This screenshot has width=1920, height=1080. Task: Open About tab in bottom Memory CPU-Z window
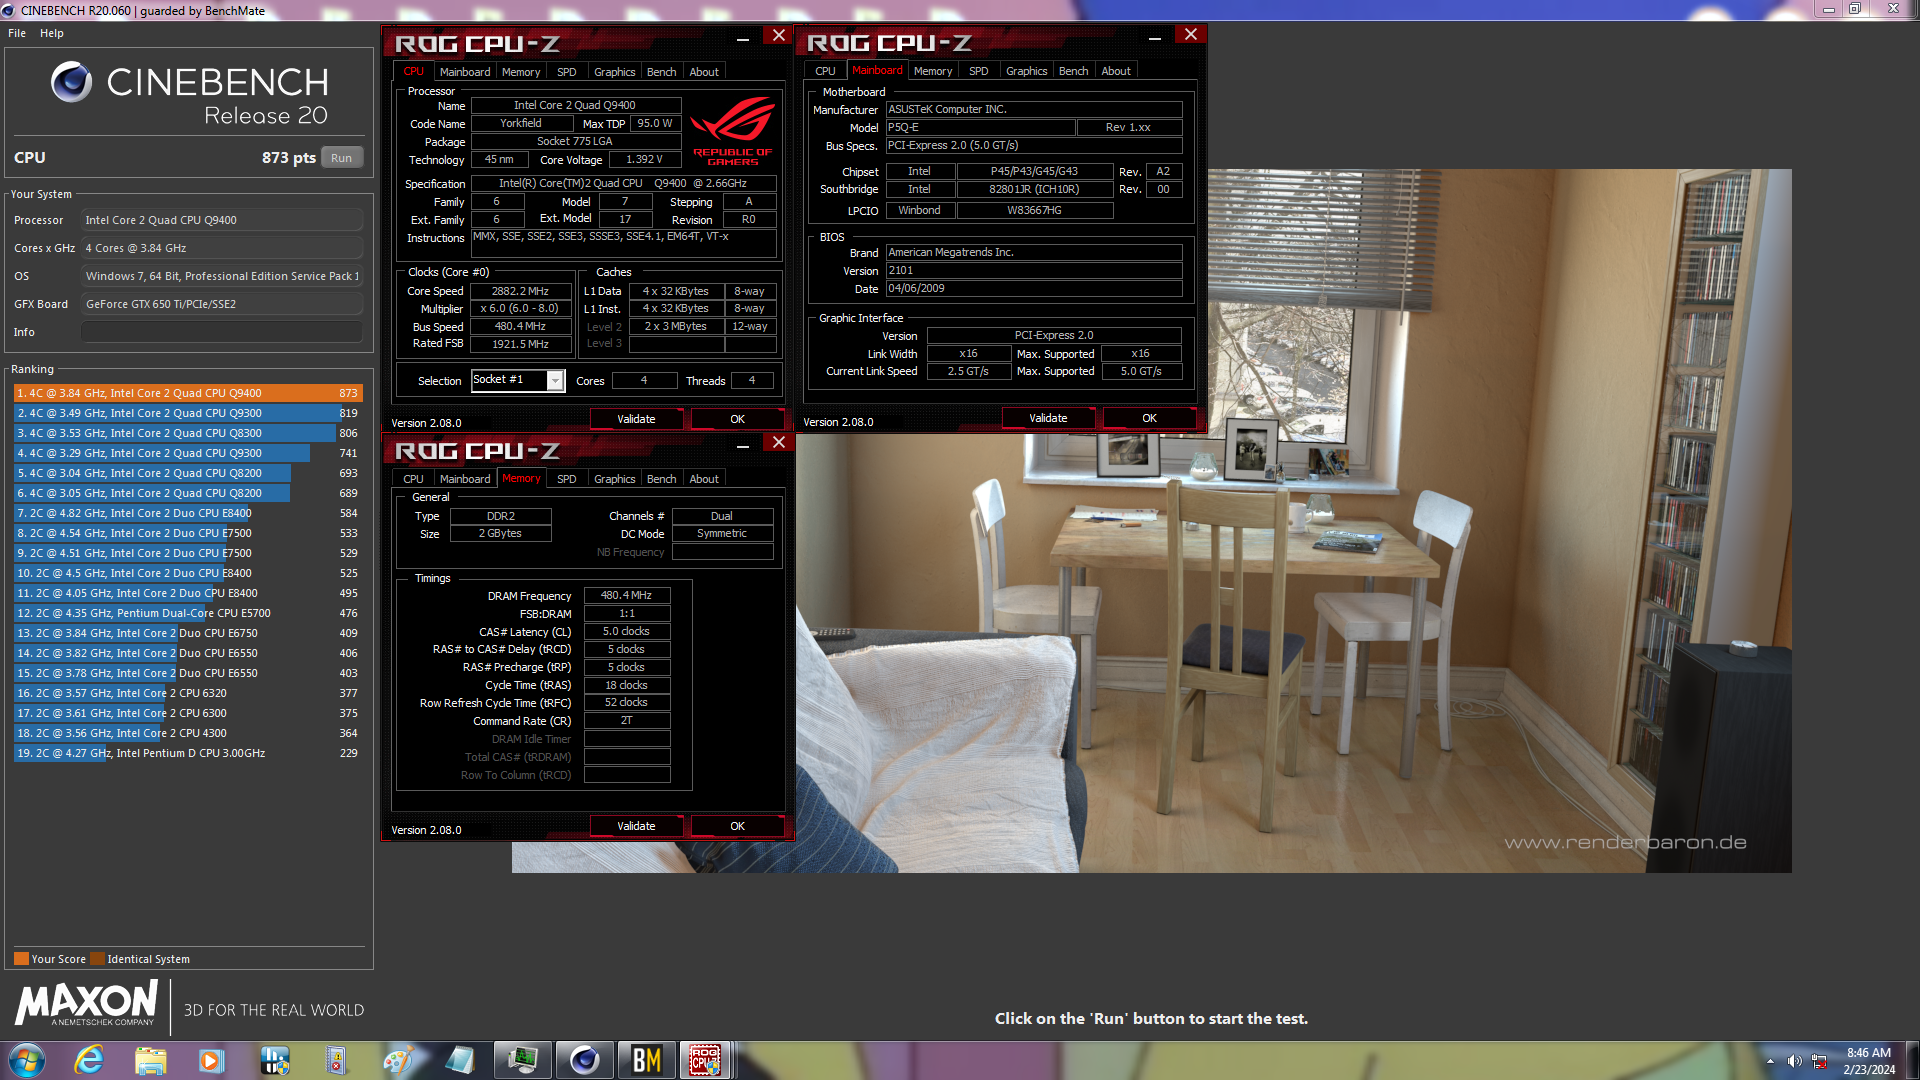coord(704,479)
